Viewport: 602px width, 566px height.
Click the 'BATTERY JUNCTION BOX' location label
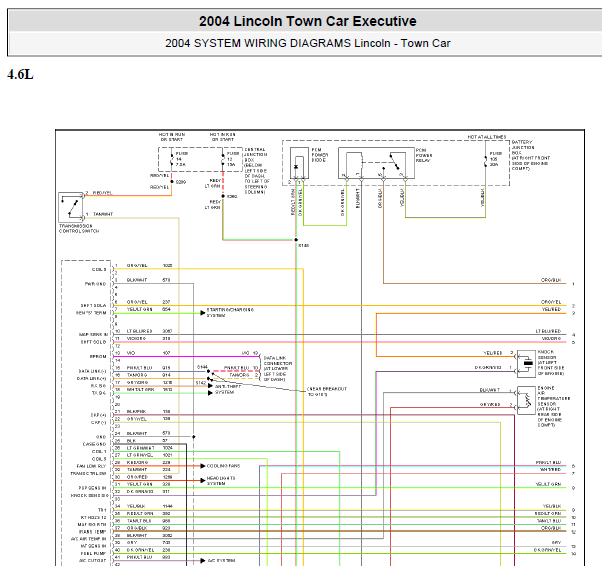tap(530, 155)
